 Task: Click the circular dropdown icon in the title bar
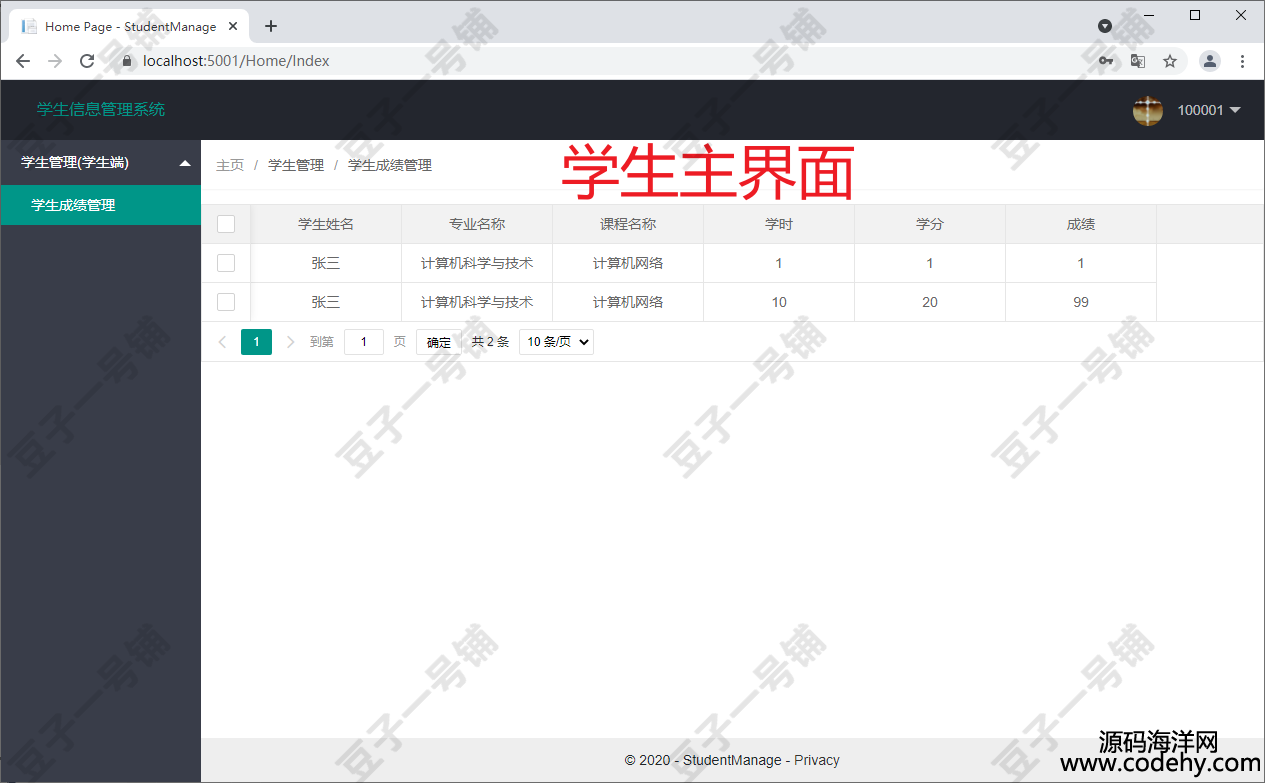click(1105, 26)
